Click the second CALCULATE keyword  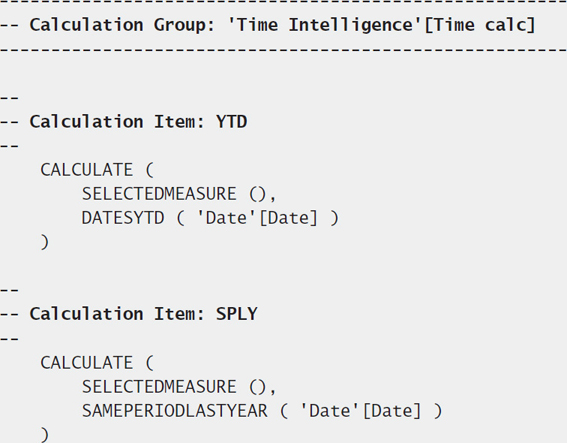[87, 363]
